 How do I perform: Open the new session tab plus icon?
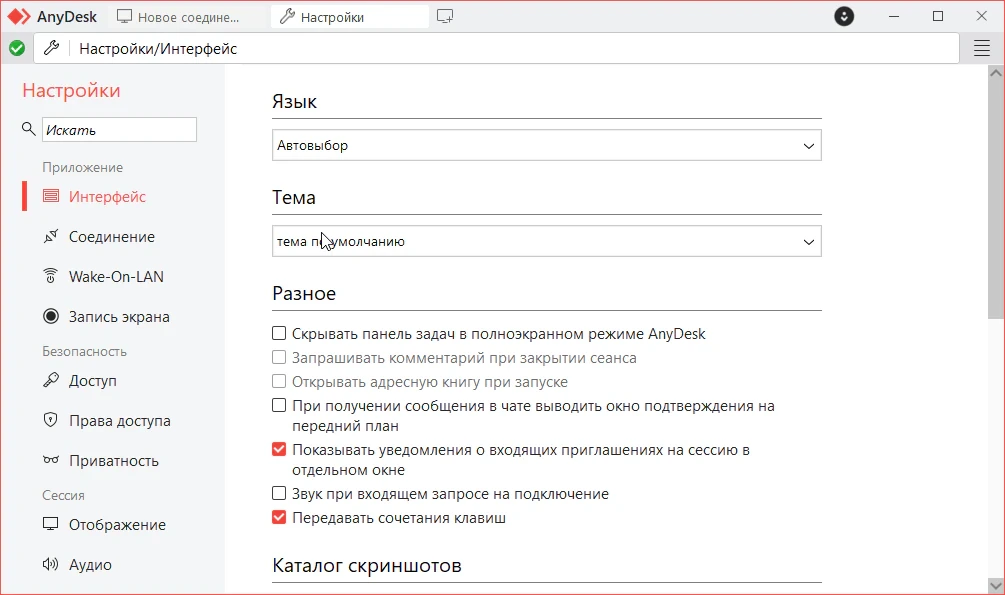coord(445,17)
